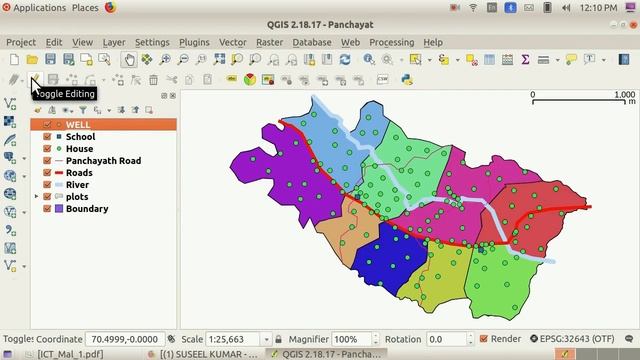Click the Delete Selected trash icon
Viewport: 640px width, 360px height.
click(153, 80)
